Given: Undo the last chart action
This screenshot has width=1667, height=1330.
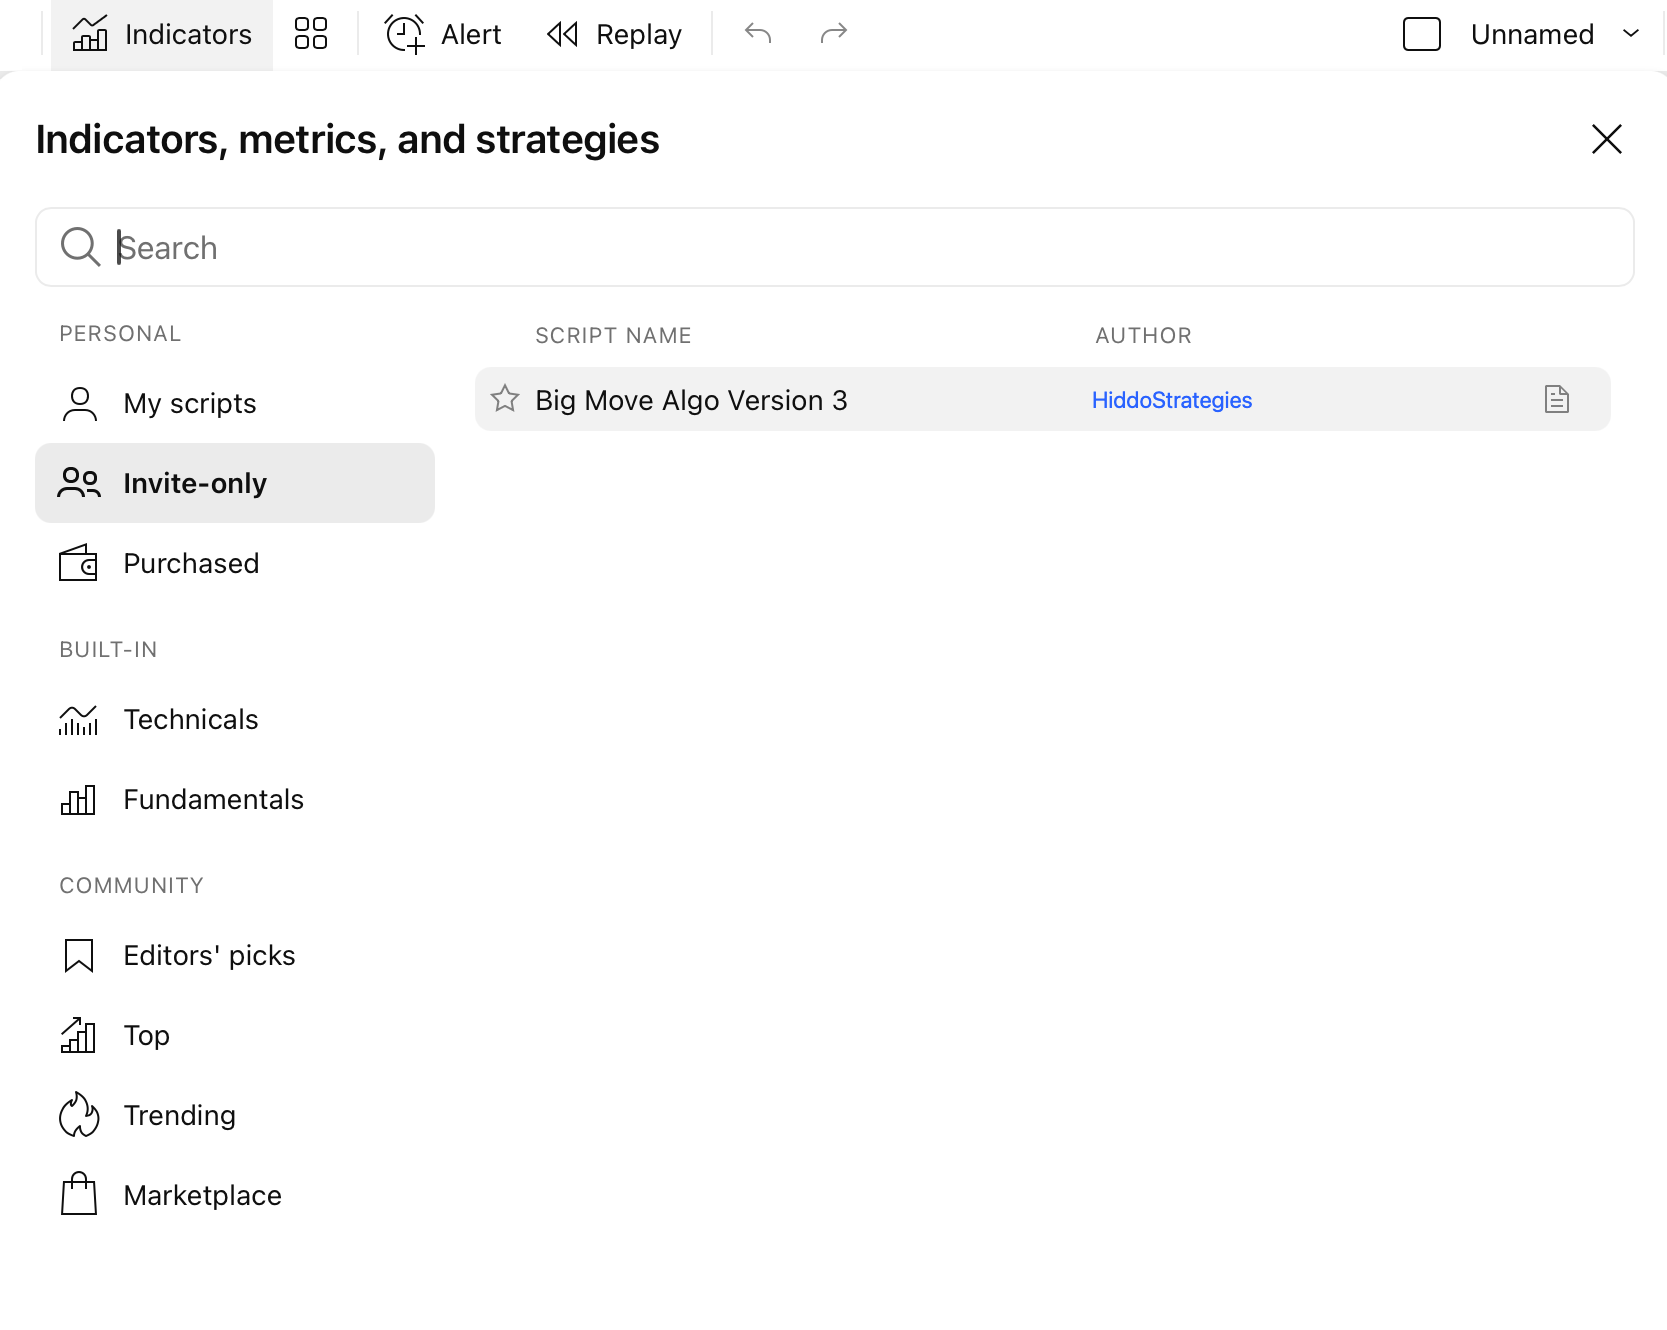Looking at the screenshot, I should (x=758, y=34).
